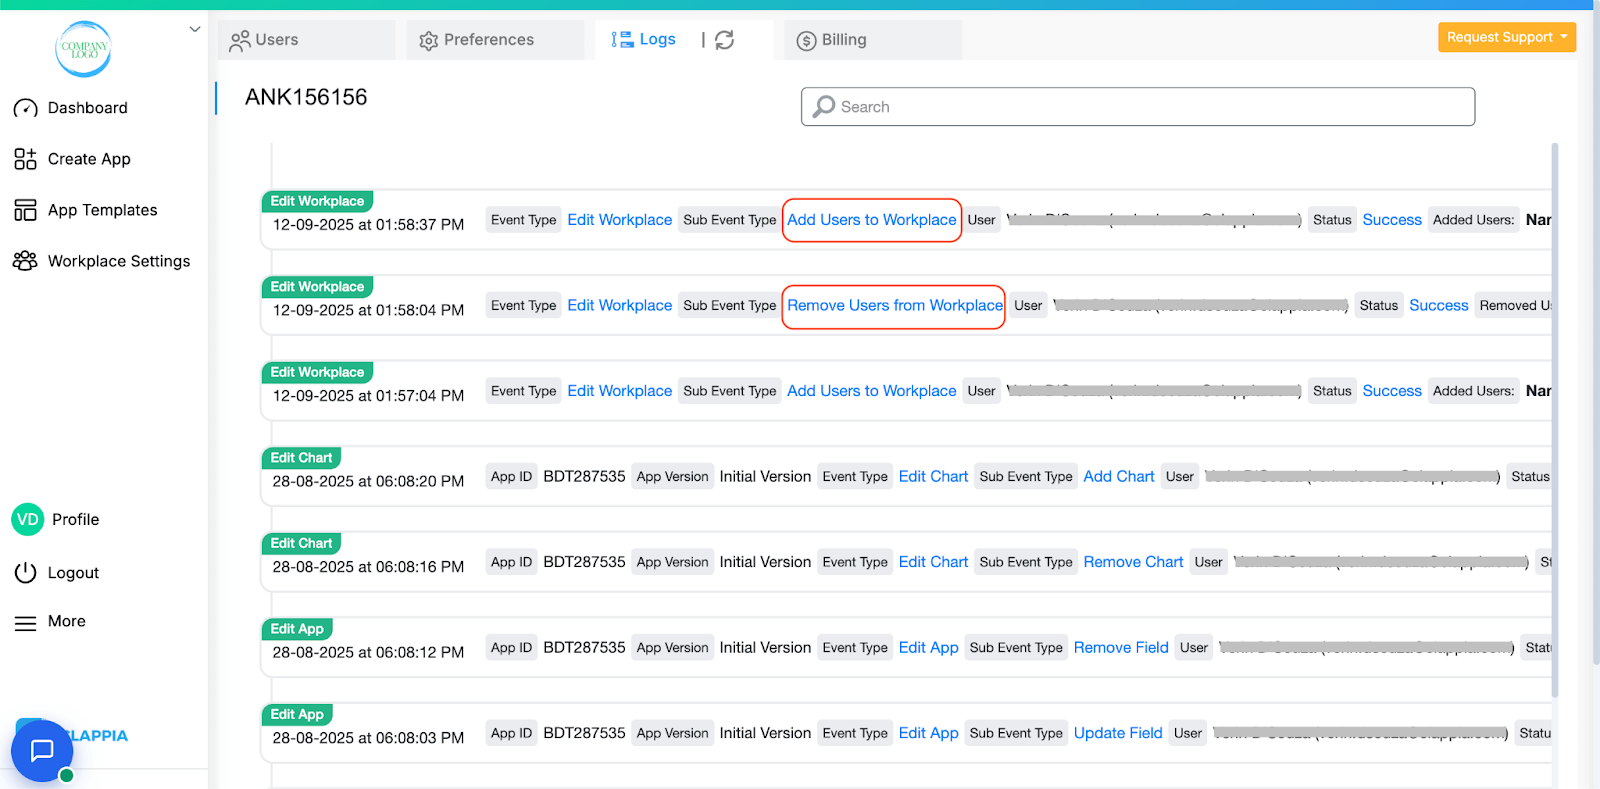Click App ID BDT287535 in 06:08:20 PM row
The width and height of the screenshot is (1600, 789).
tap(584, 477)
